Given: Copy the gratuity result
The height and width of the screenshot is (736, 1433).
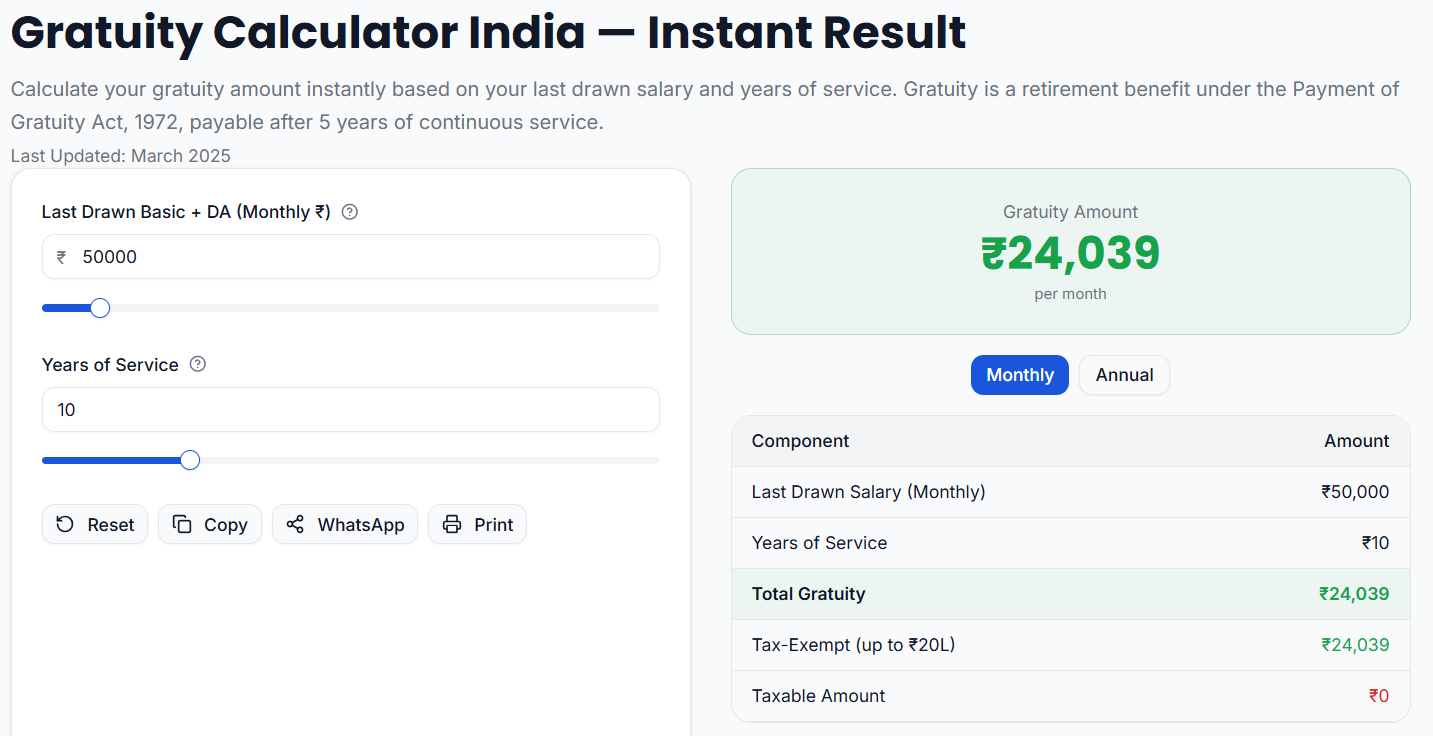Looking at the screenshot, I should click(209, 524).
